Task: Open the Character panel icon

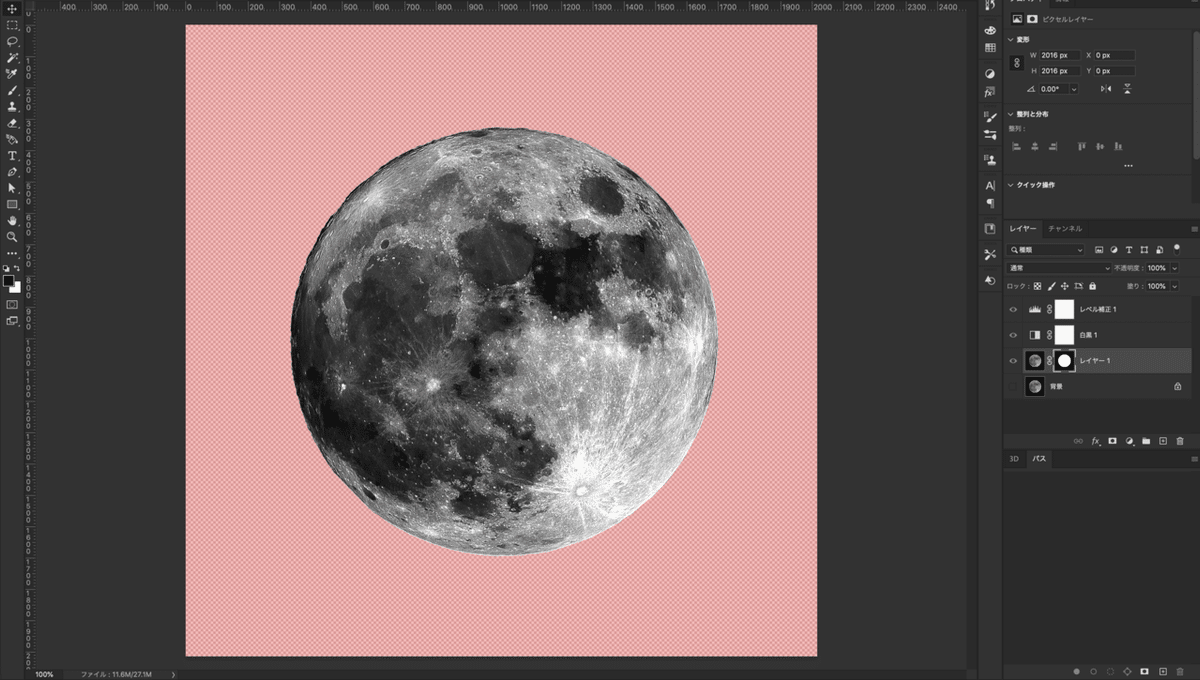Action: coord(990,185)
